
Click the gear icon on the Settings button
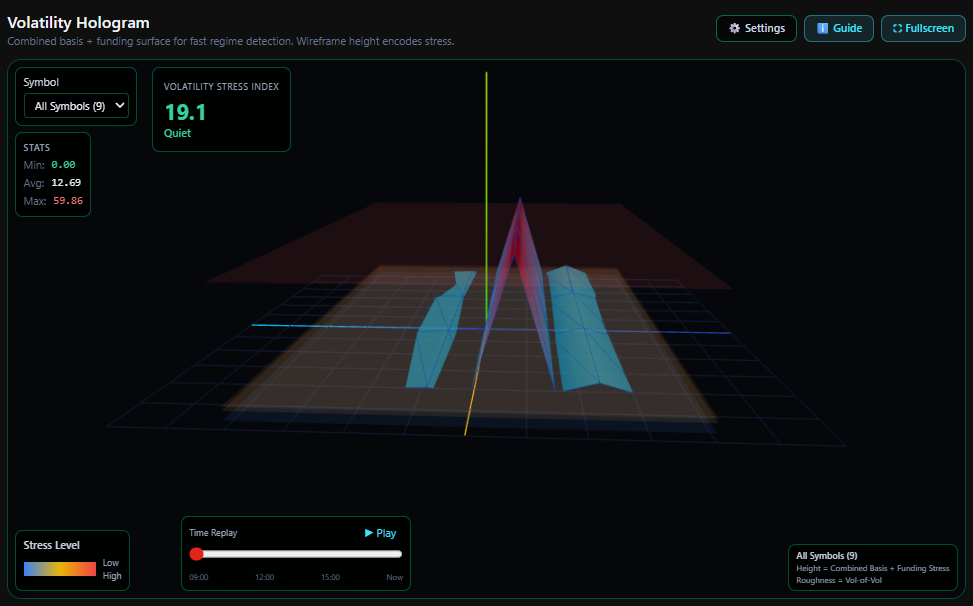[735, 28]
